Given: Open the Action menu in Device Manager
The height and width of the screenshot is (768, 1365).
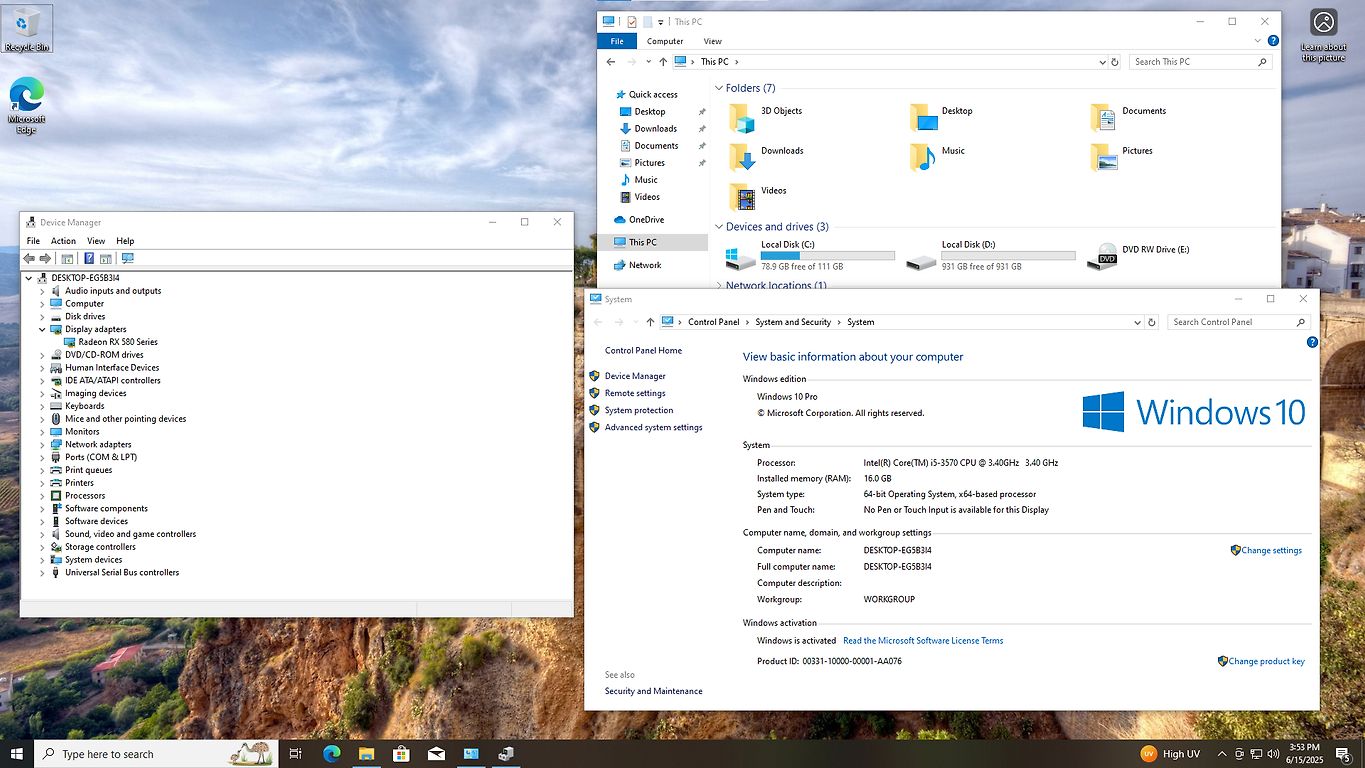Looking at the screenshot, I should [63, 241].
